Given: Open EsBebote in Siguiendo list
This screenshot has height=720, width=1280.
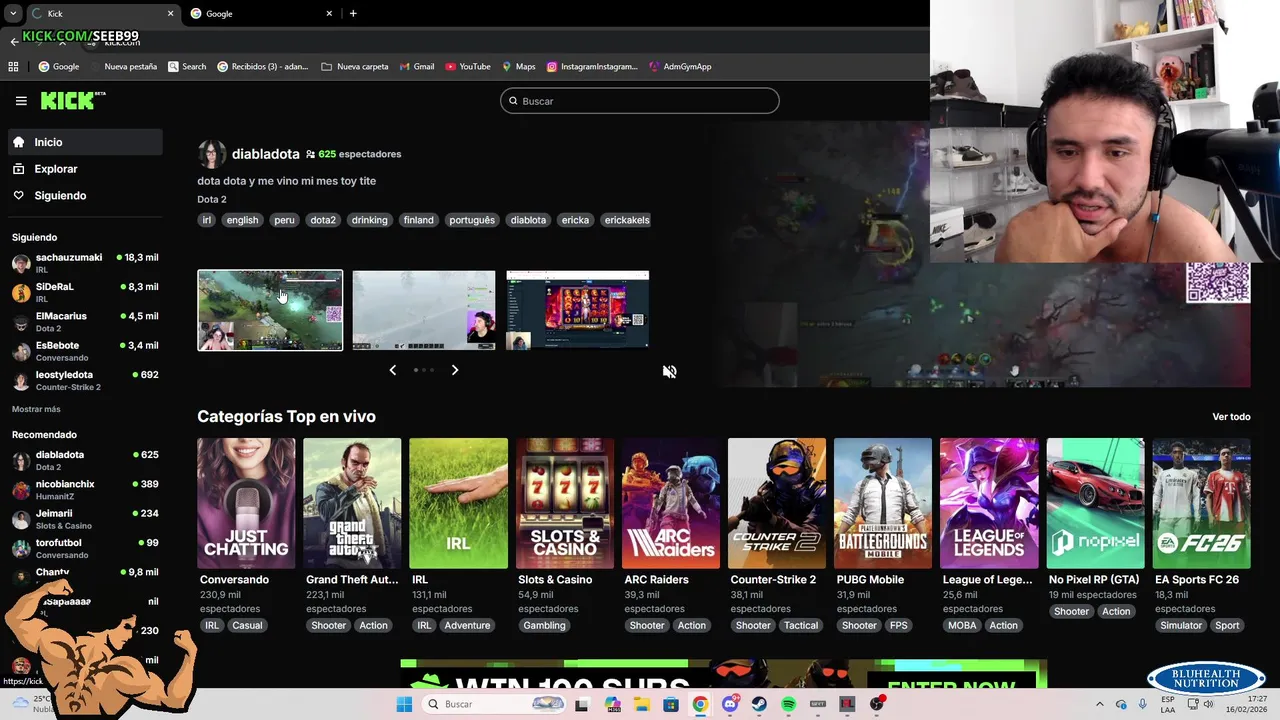Looking at the screenshot, I should (85, 351).
